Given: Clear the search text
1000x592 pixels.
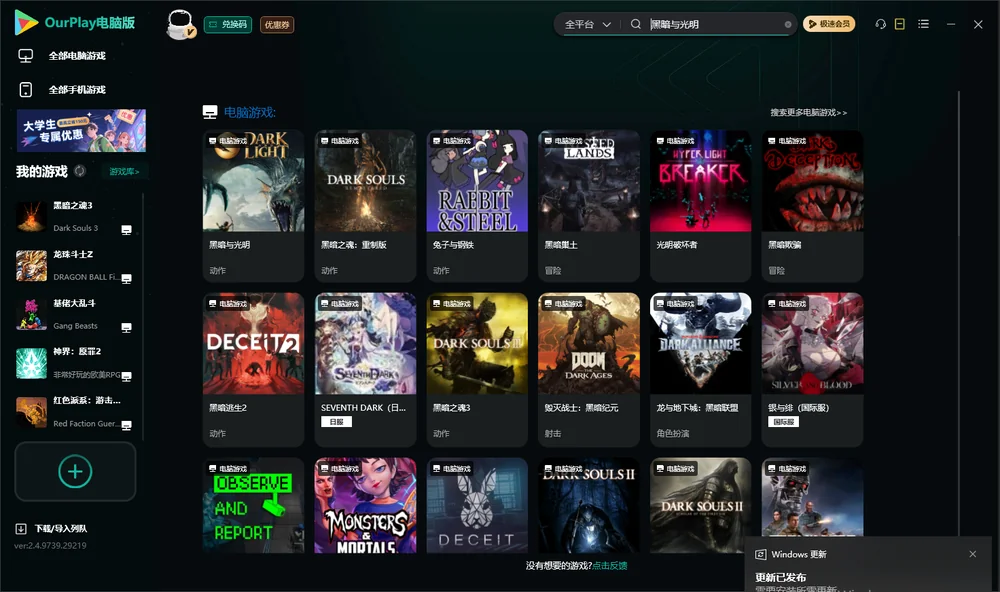Looking at the screenshot, I should [788, 24].
